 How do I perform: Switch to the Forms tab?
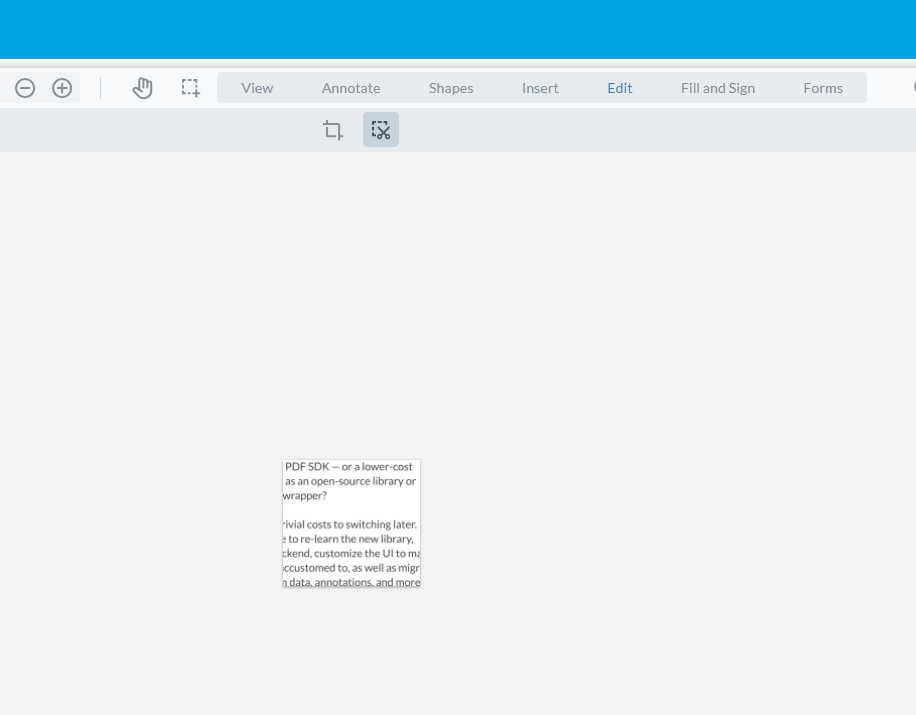pyautogui.click(x=823, y=88)
